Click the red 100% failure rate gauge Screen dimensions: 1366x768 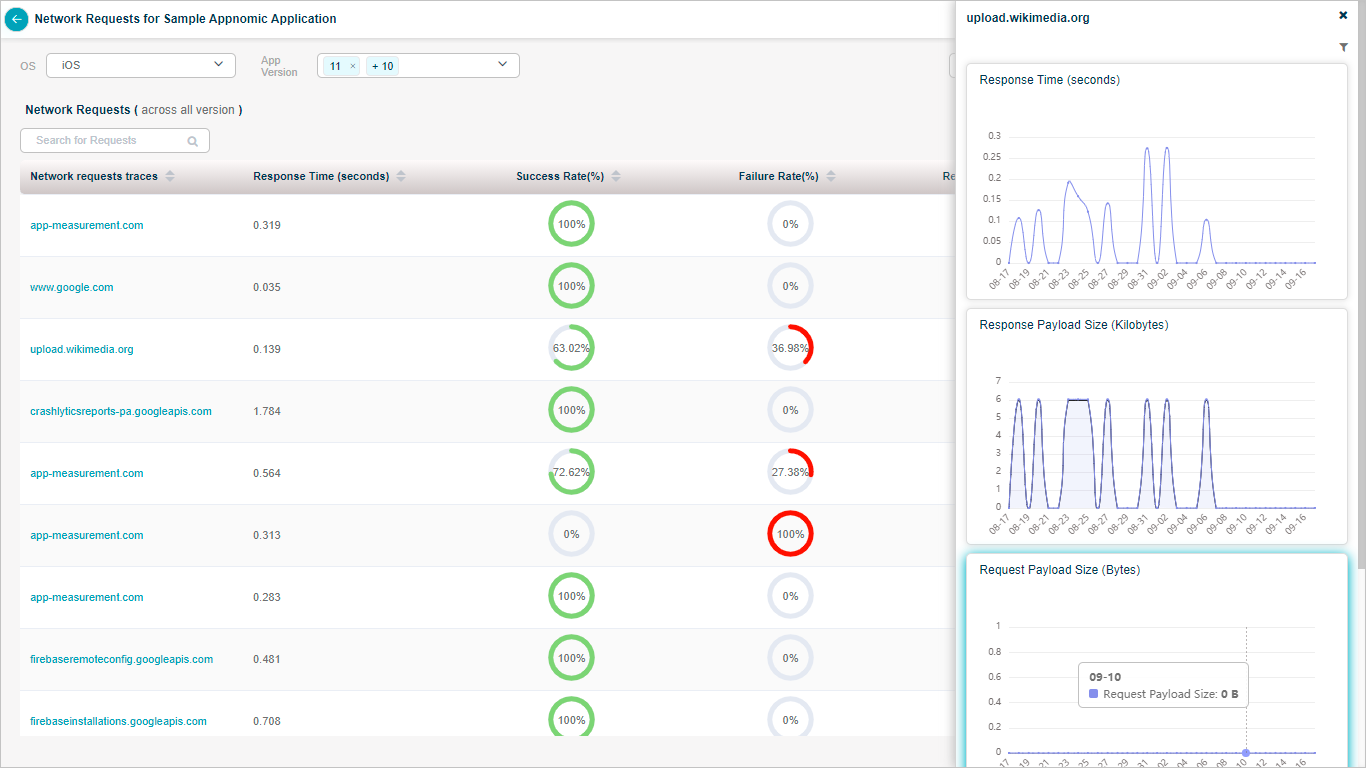pos(790,534)
